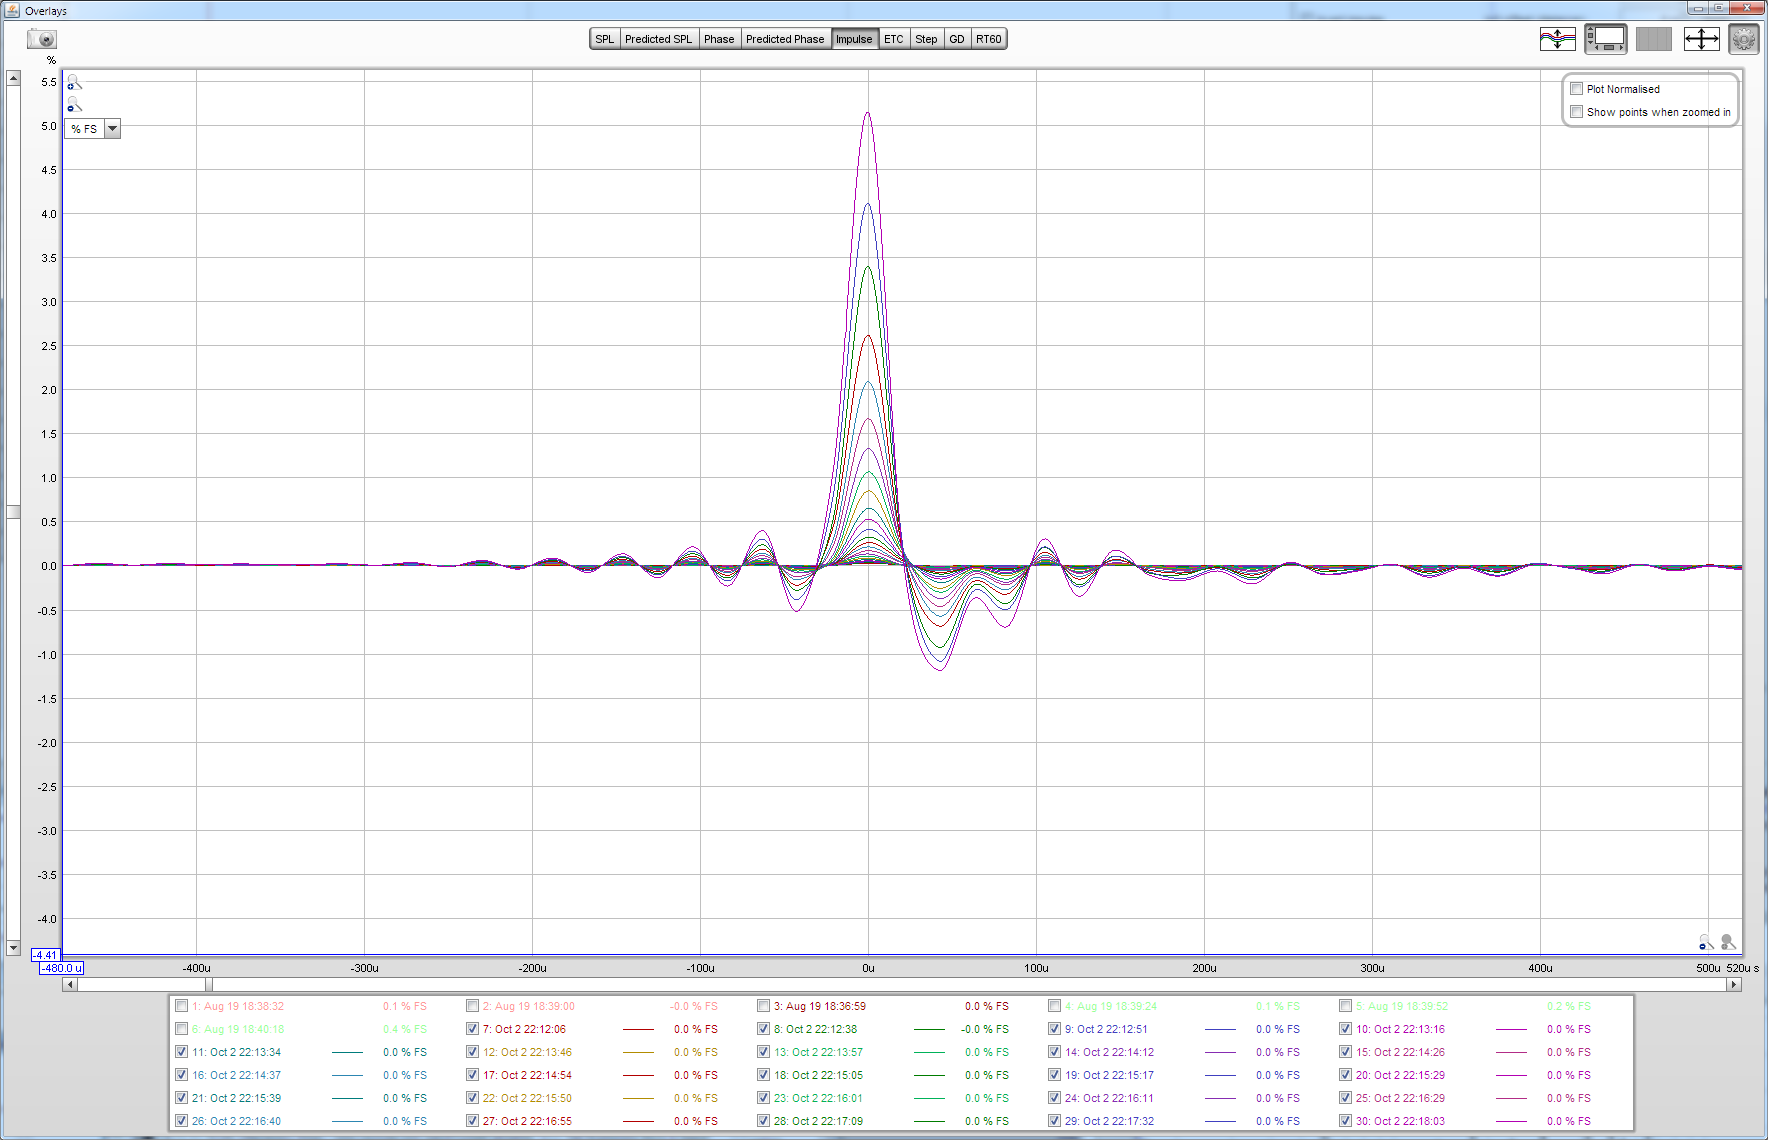
Task: Click trace label 17: Oct 2 22:14:54
Action: click(527, 1075)
